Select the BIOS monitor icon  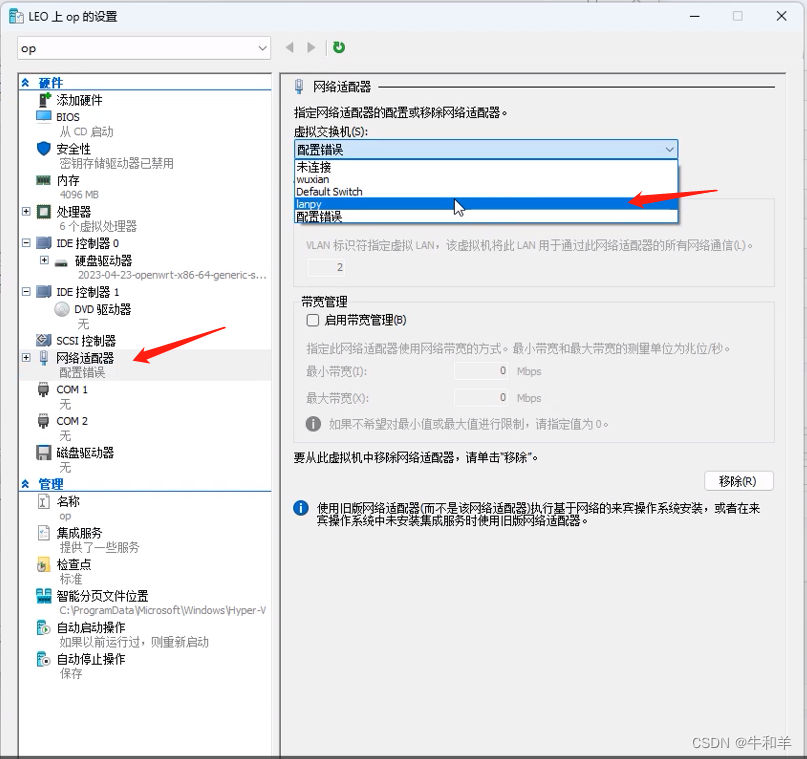pos(44,116)
